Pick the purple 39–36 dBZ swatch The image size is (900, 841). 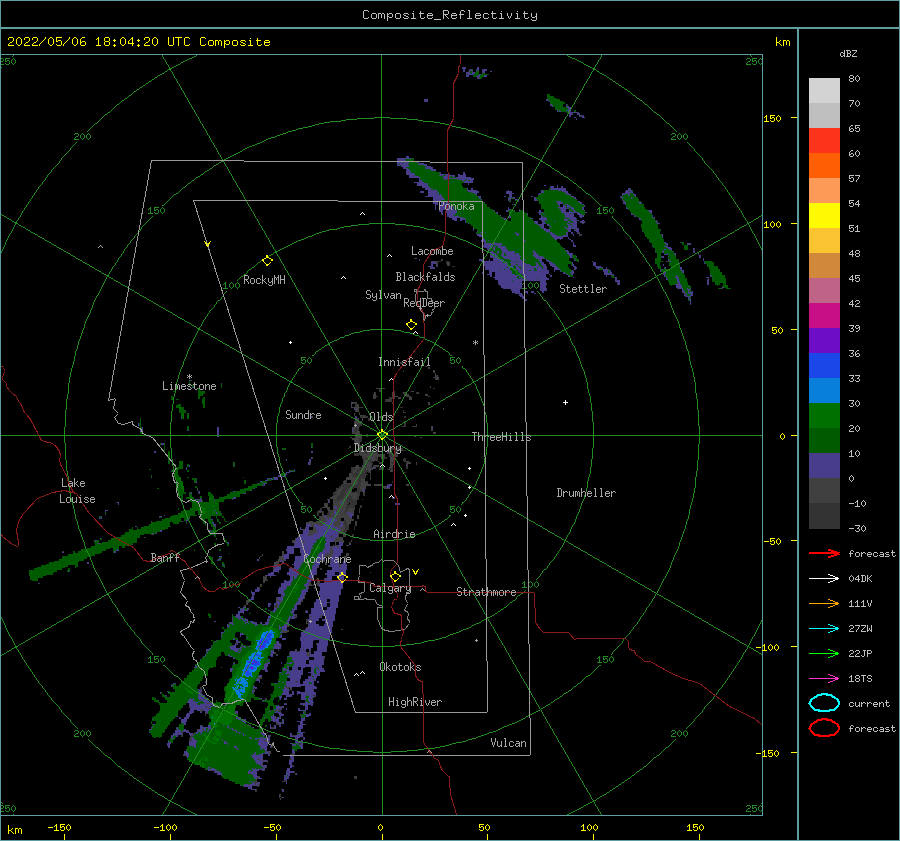pos(824,340)
